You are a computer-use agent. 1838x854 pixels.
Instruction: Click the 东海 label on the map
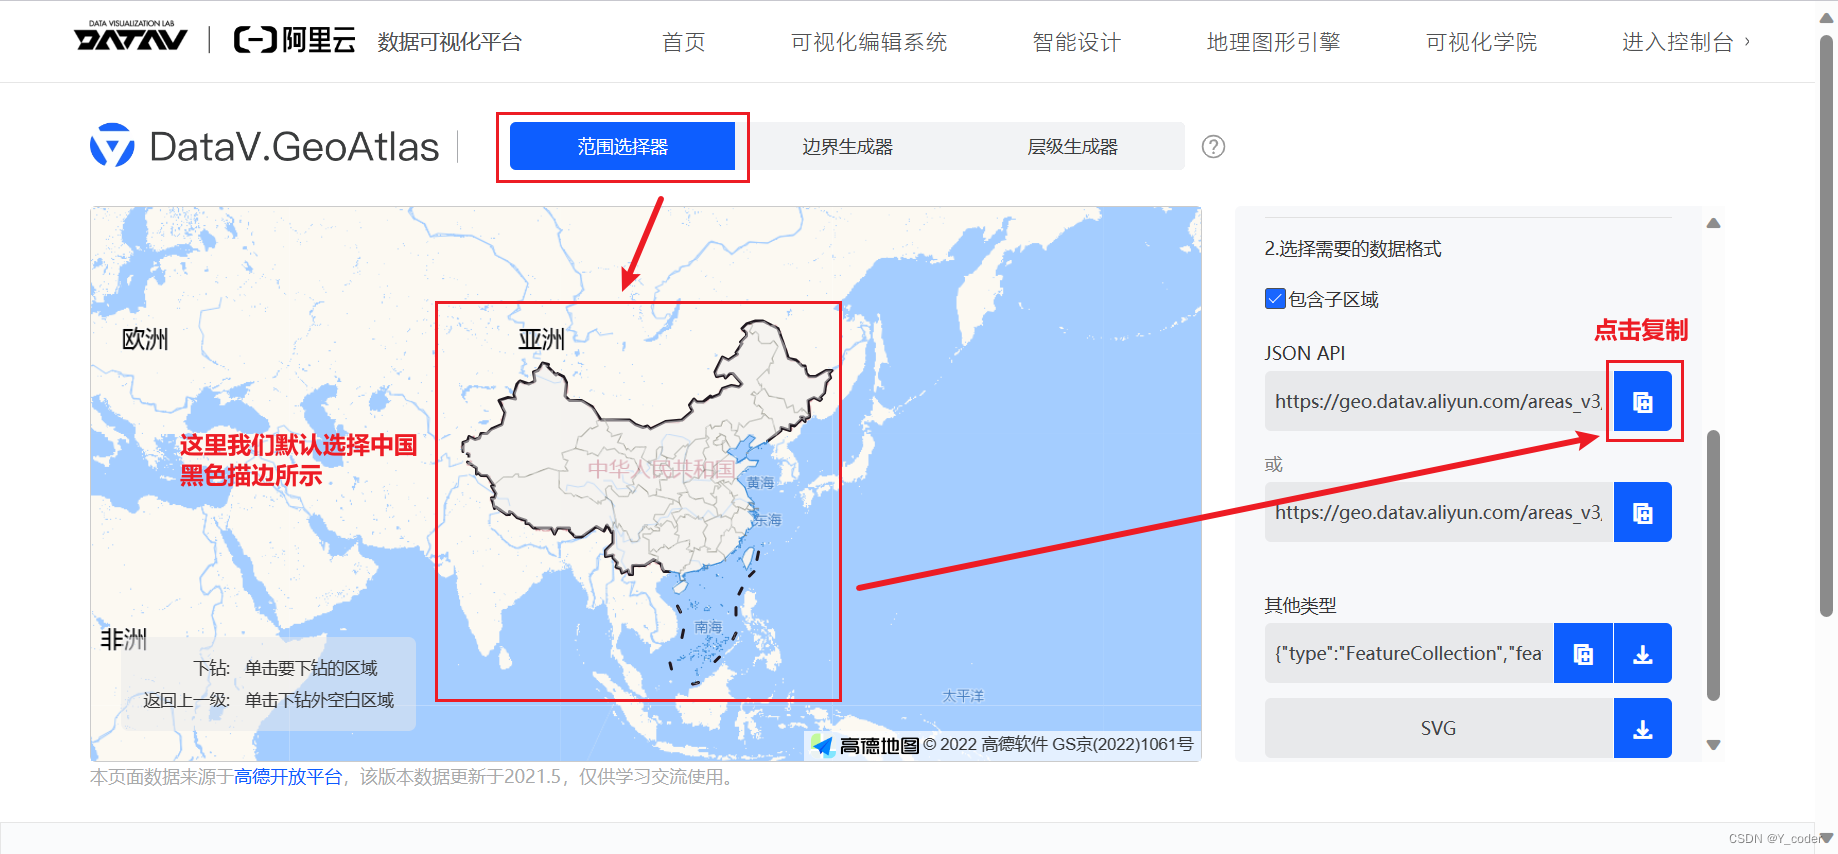click(x=768, y=520)
